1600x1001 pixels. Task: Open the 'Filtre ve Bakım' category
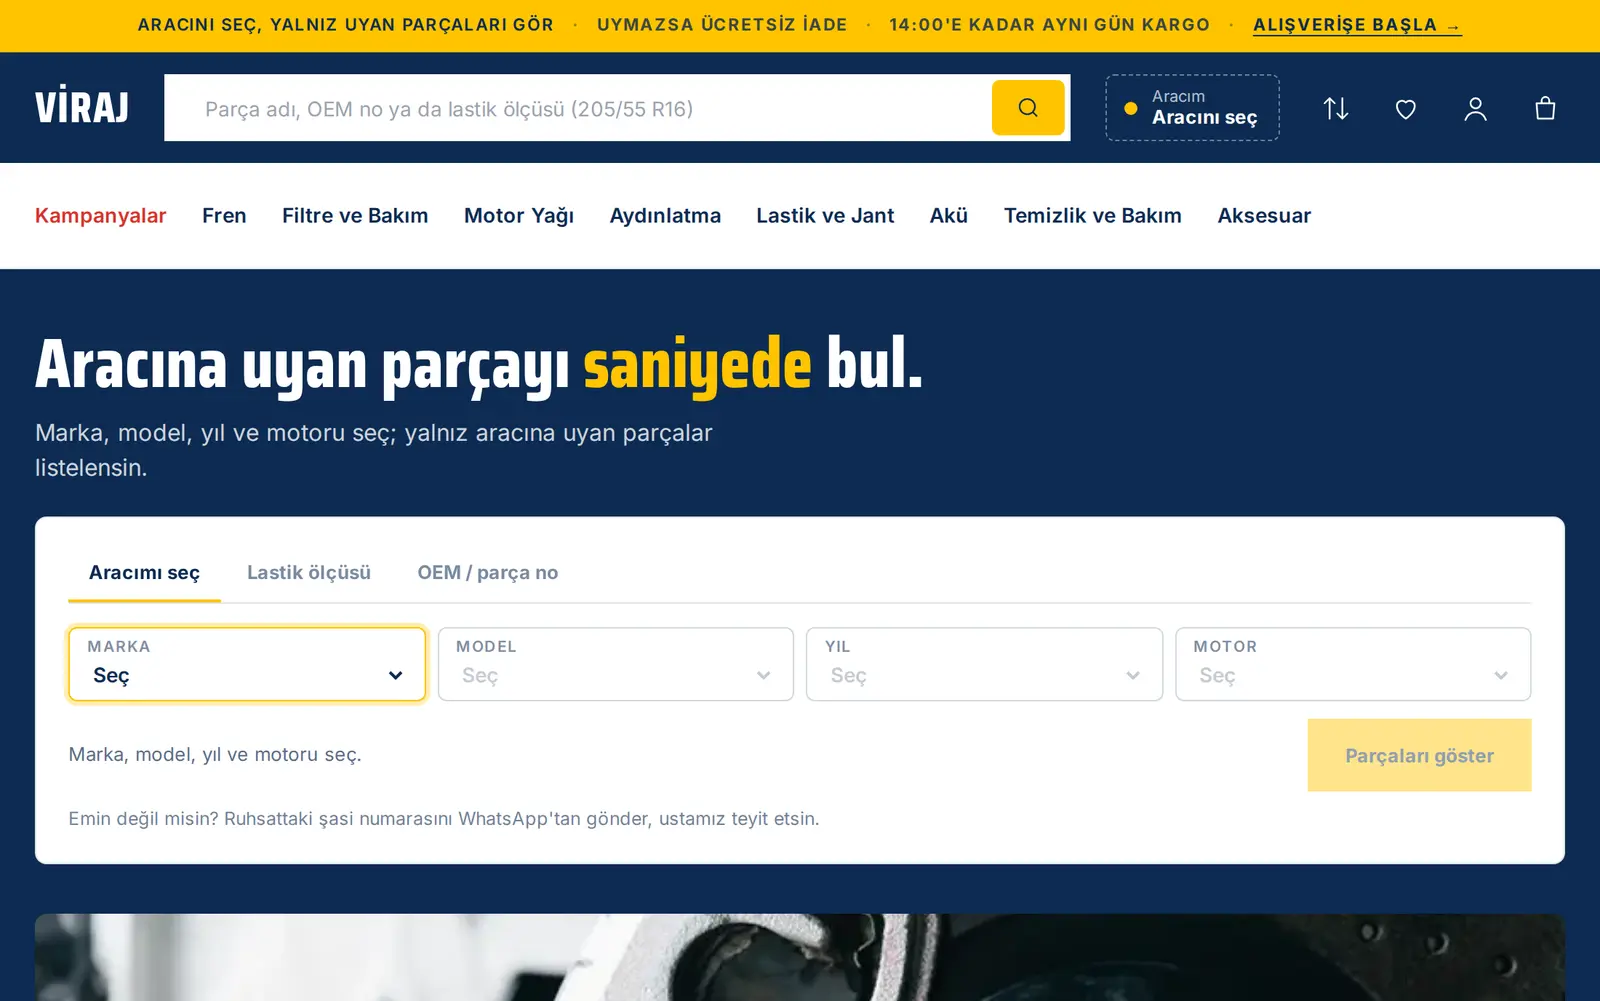pos(355,216)
